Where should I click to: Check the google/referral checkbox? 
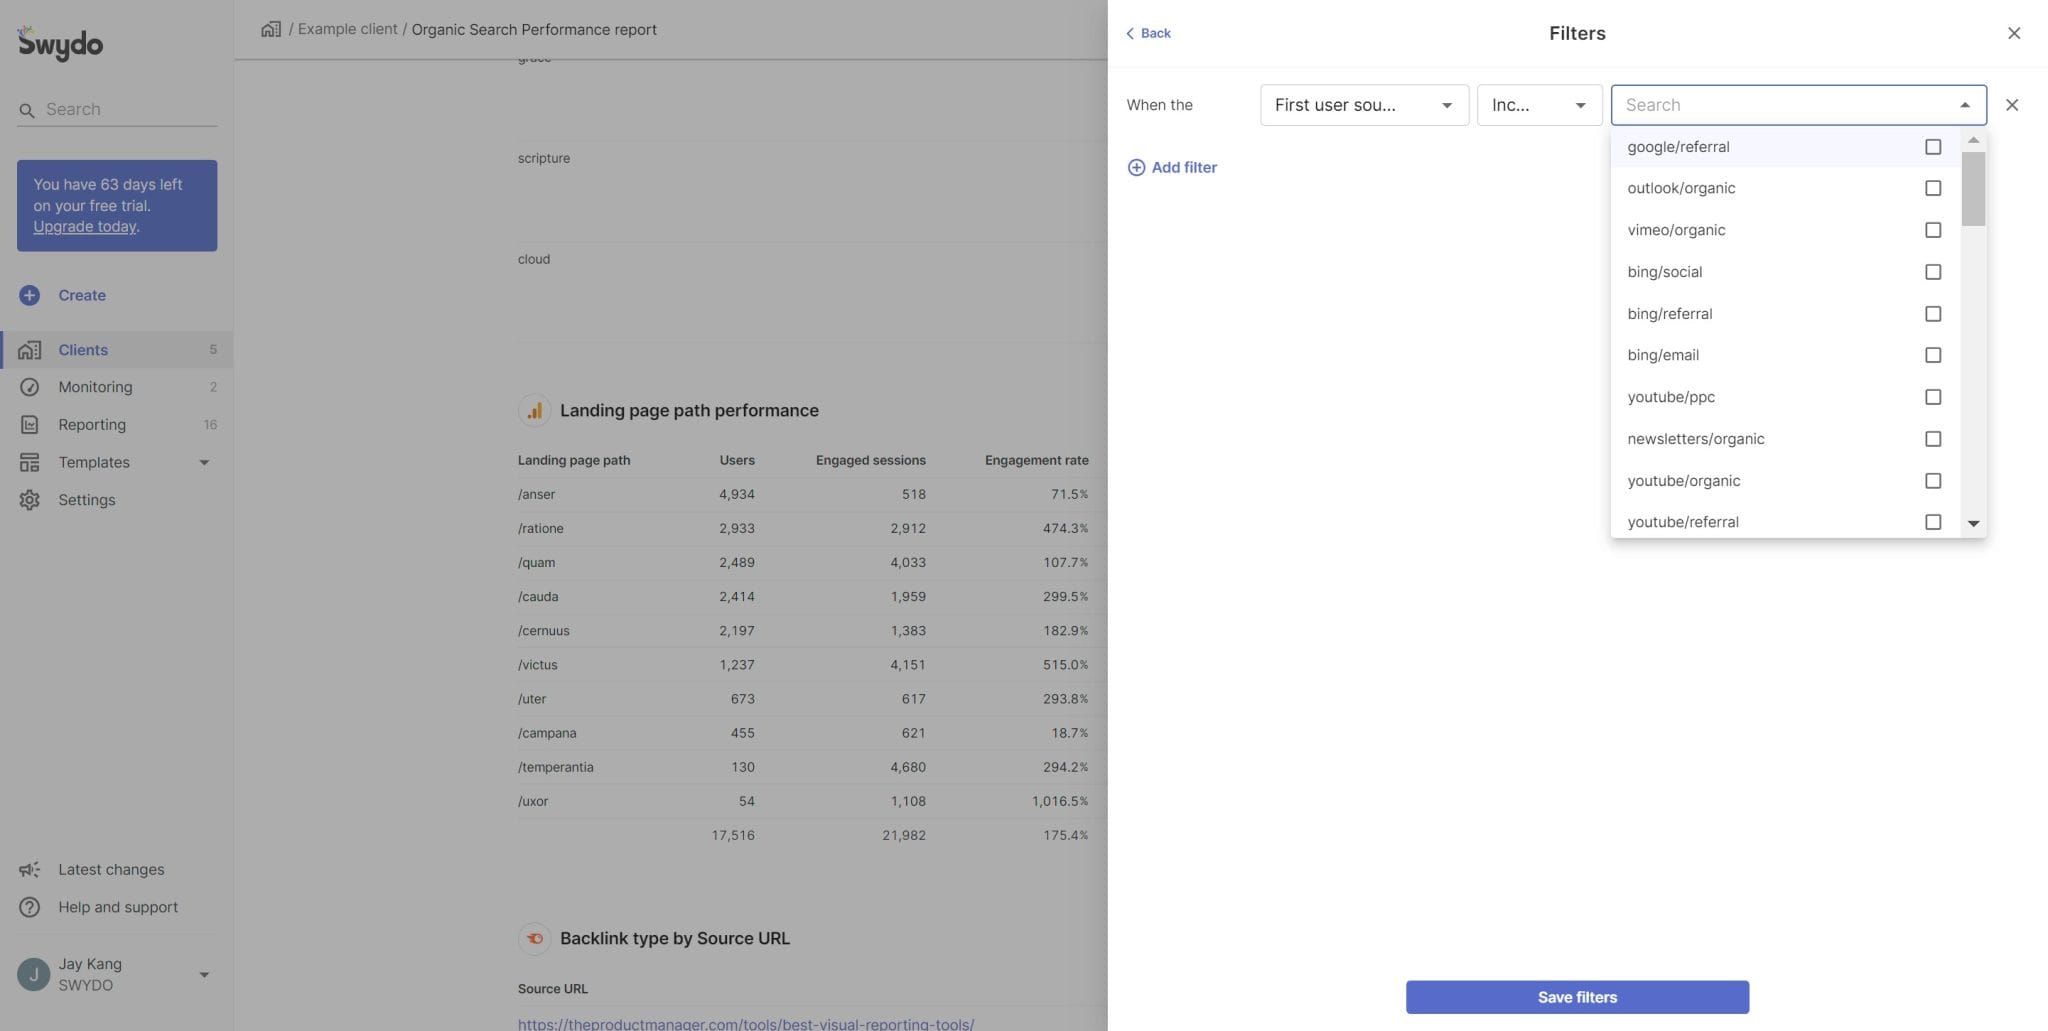coord(1932,146)
